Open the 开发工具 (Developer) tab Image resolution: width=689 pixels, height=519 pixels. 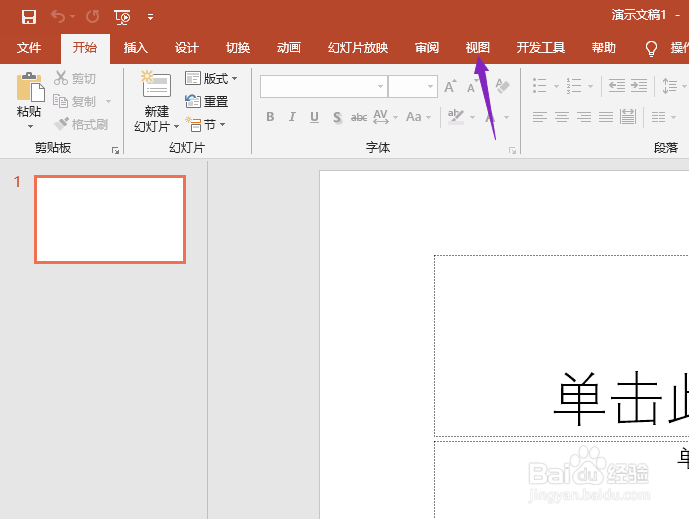(540, 47)
